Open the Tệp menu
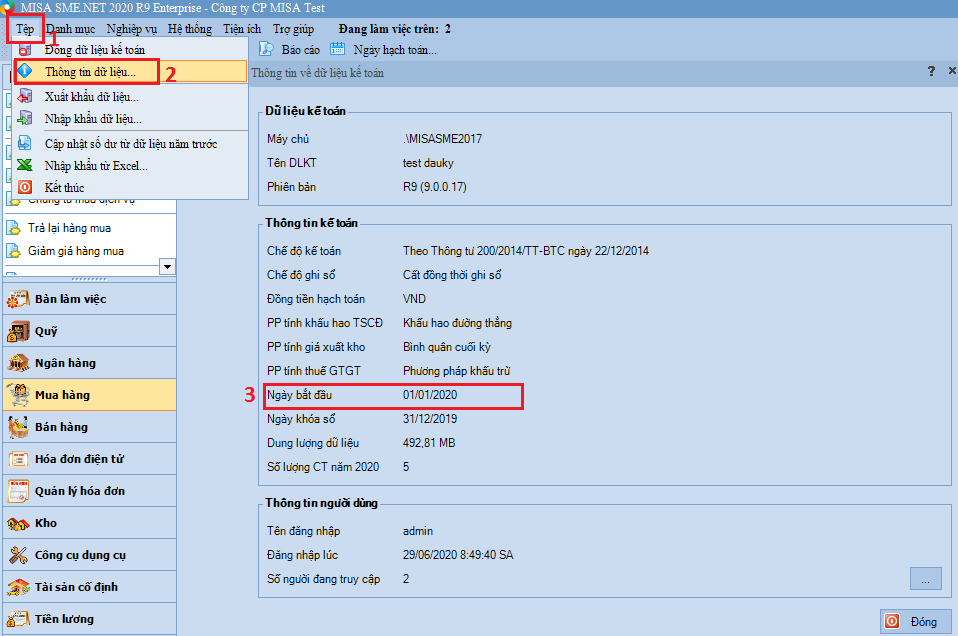 pos(25,29)
